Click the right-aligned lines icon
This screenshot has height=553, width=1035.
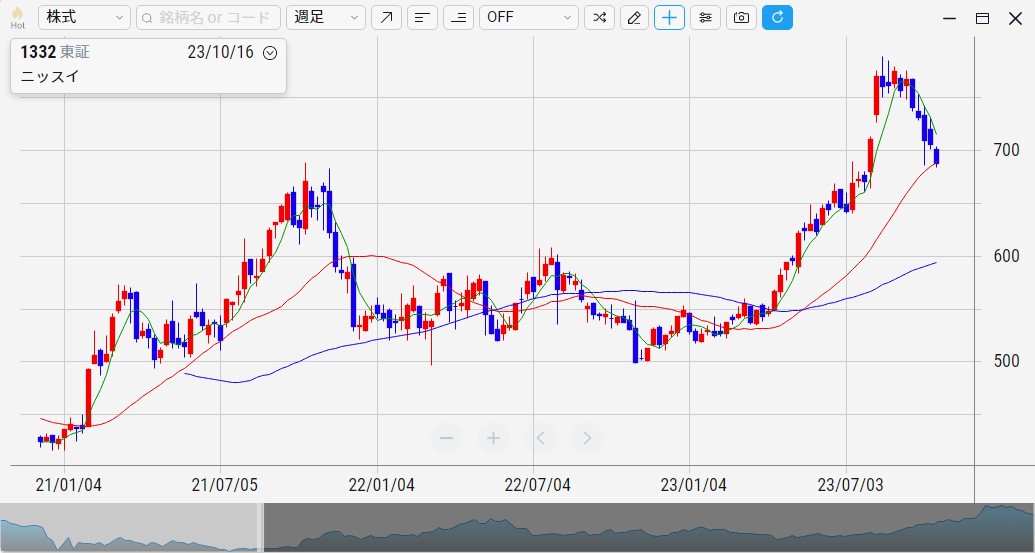458,17
